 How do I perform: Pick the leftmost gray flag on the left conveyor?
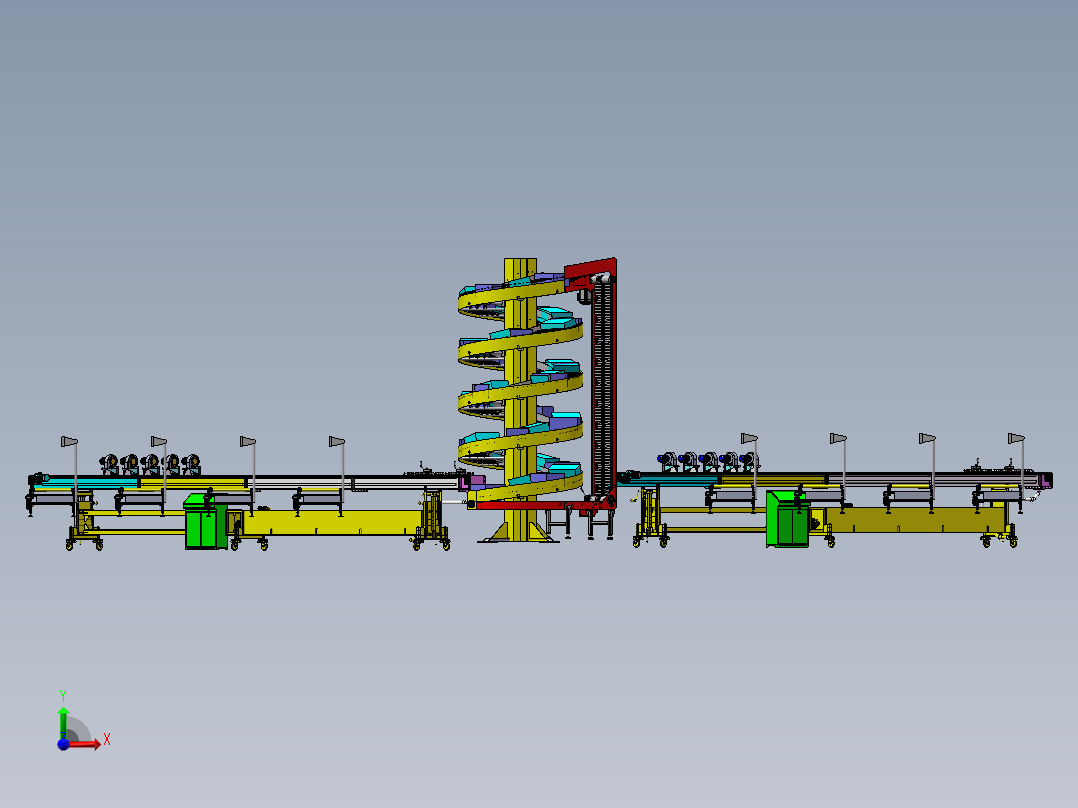pyautogui.click(x=69, y=441)
